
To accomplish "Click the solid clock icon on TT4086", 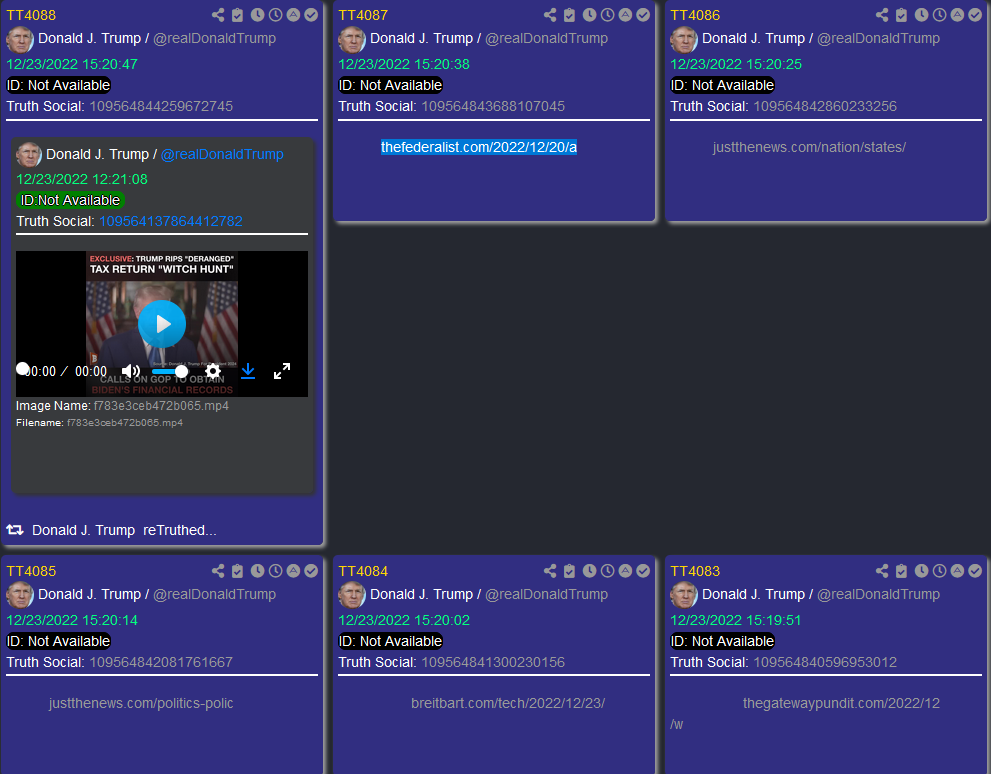I will point(921,15).
